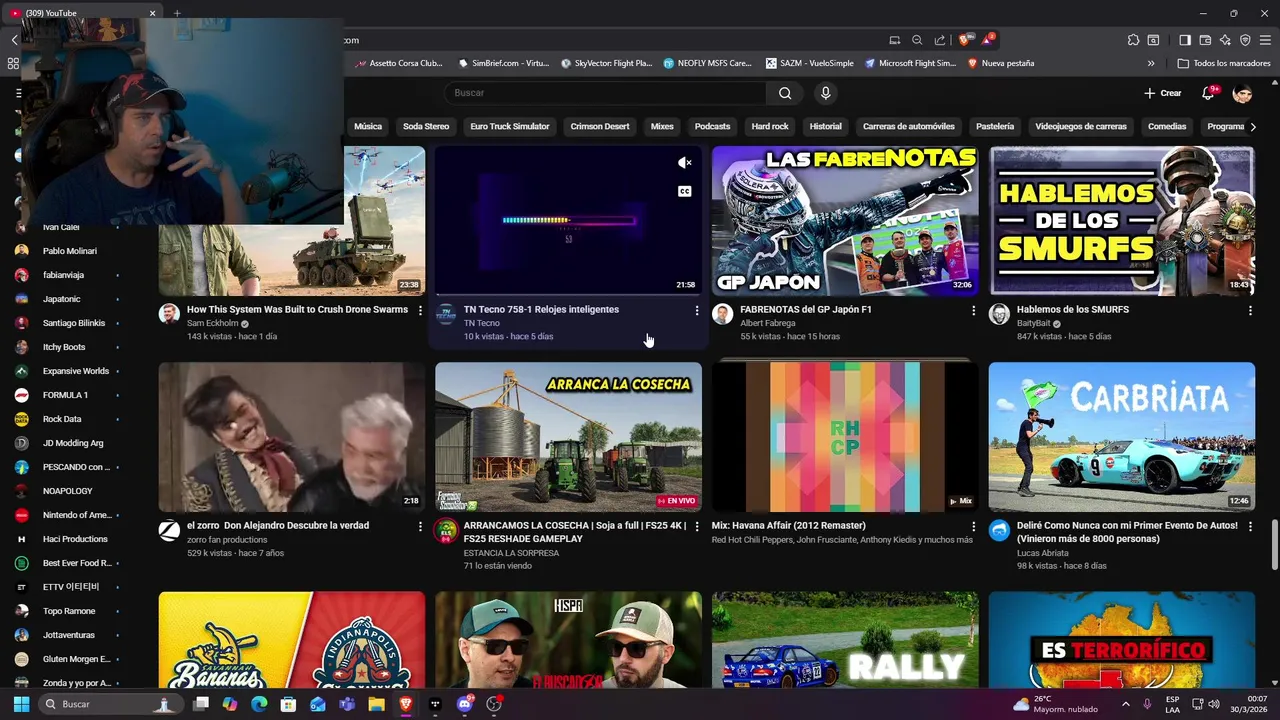Open more options for TN Tecno 758-1 video

[697, 311]
